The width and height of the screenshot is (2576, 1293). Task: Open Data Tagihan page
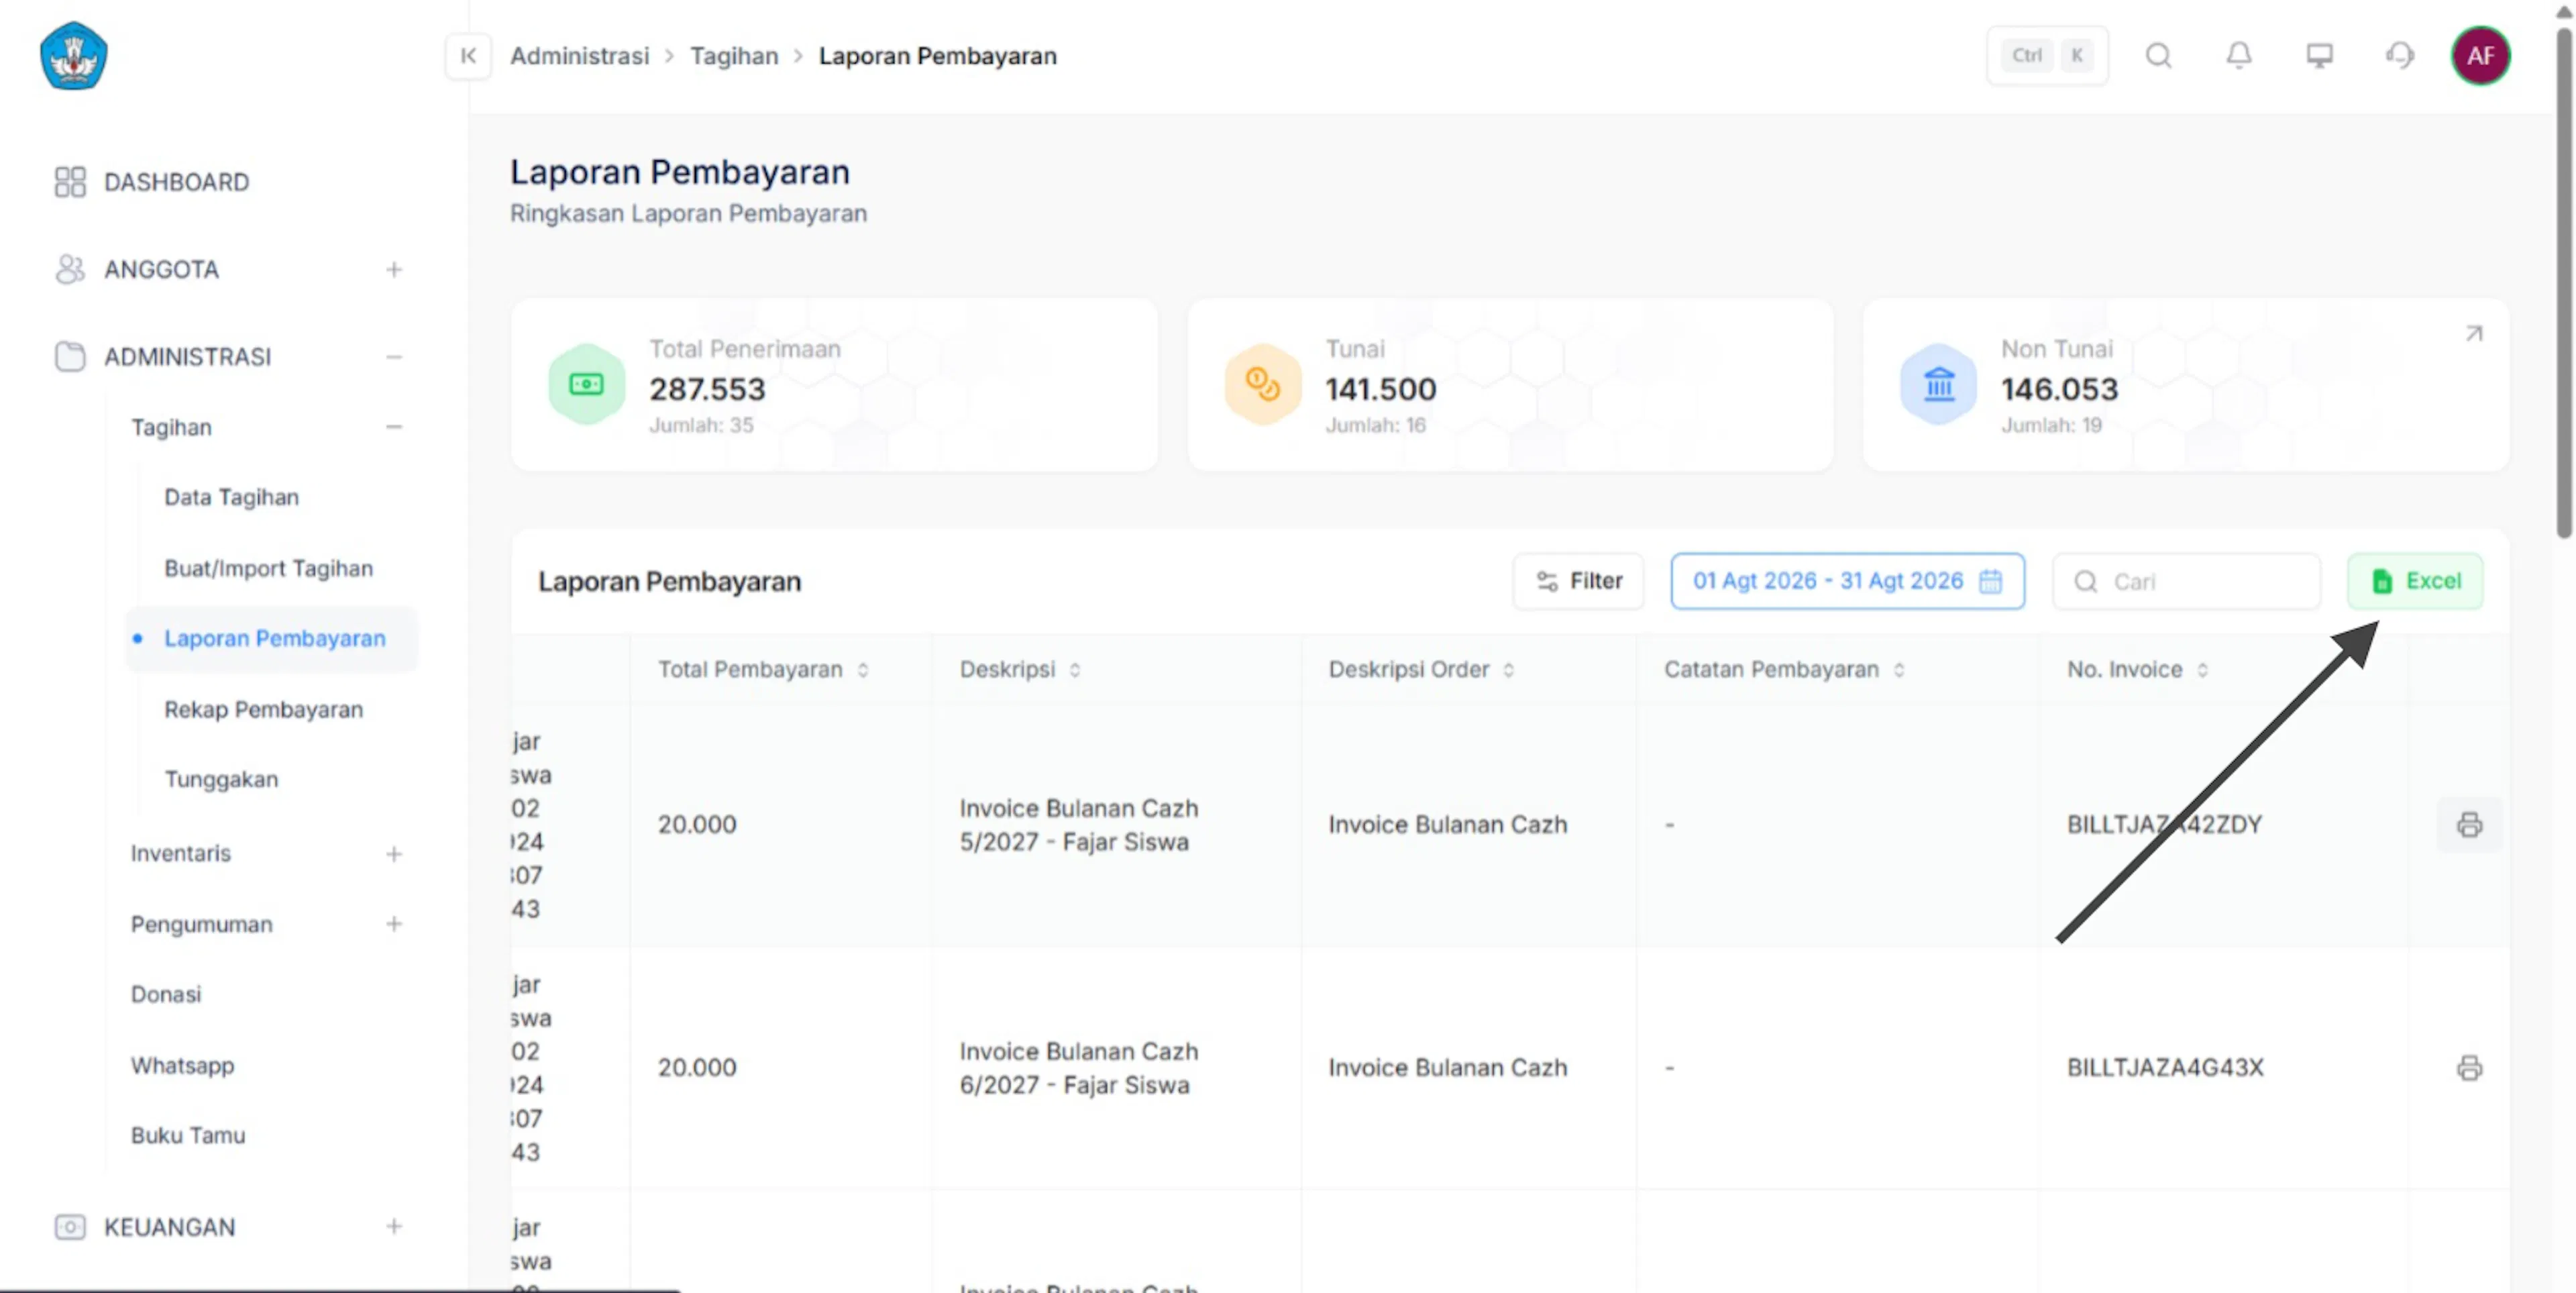[x=231, y=497]
